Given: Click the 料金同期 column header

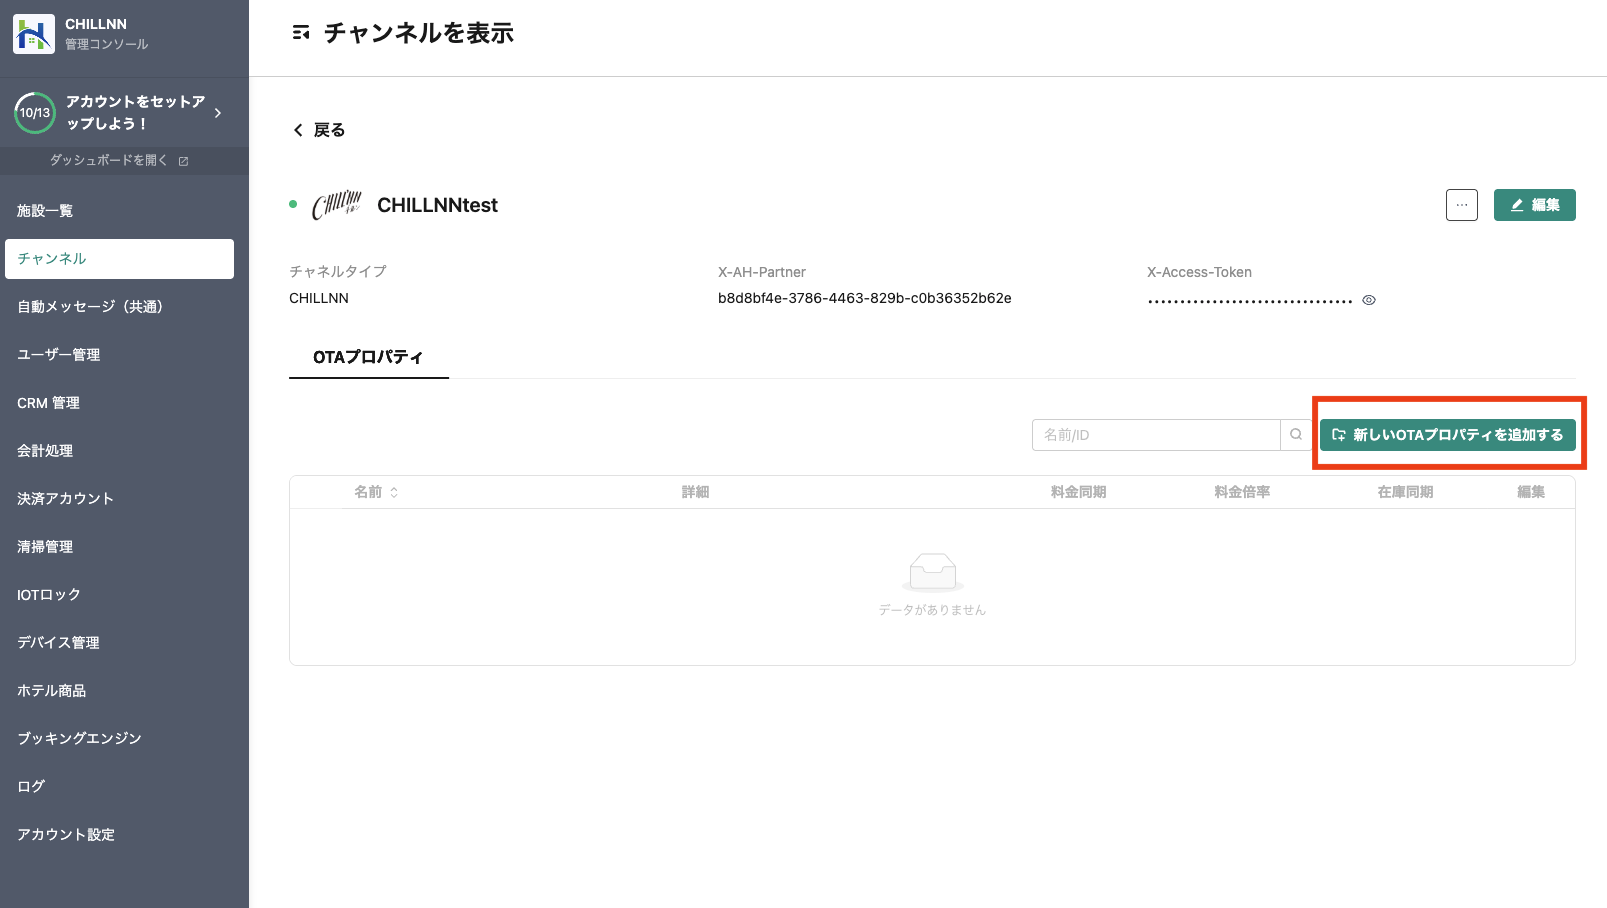Looking at the screenshot, I should (x=1078, y=492).
